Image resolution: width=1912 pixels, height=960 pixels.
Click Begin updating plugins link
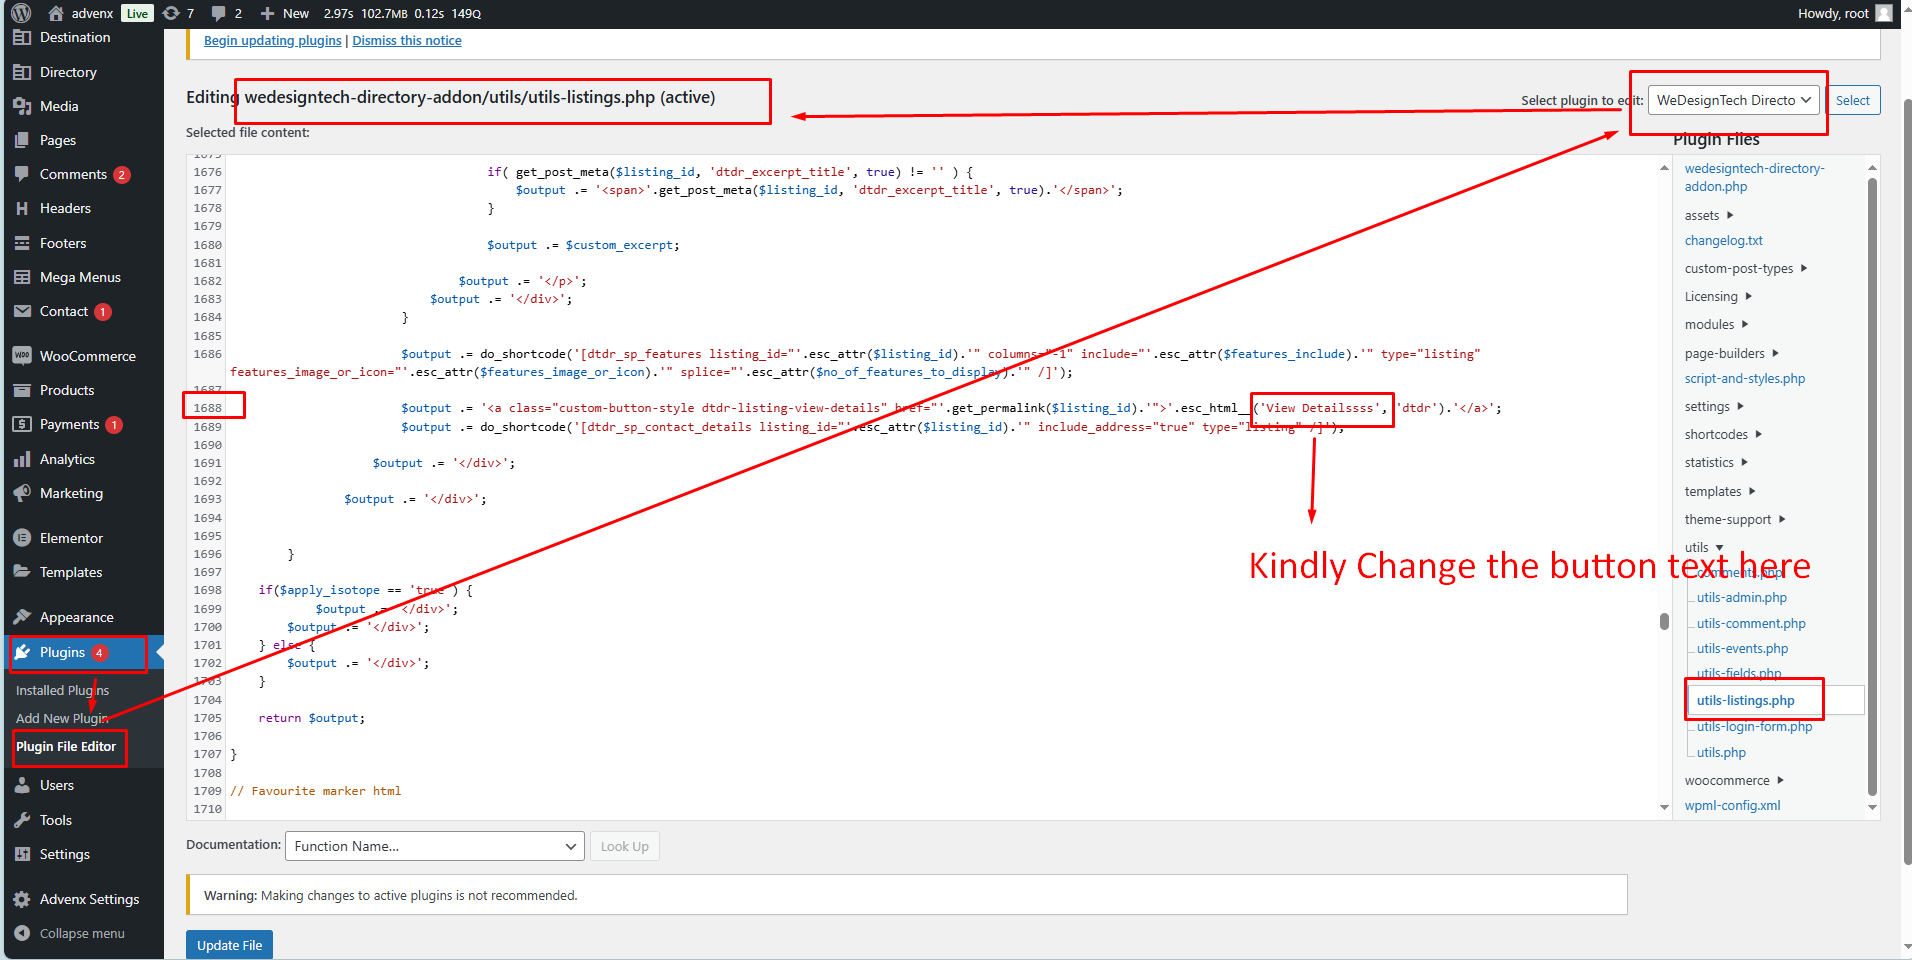[x=273, y=40]
